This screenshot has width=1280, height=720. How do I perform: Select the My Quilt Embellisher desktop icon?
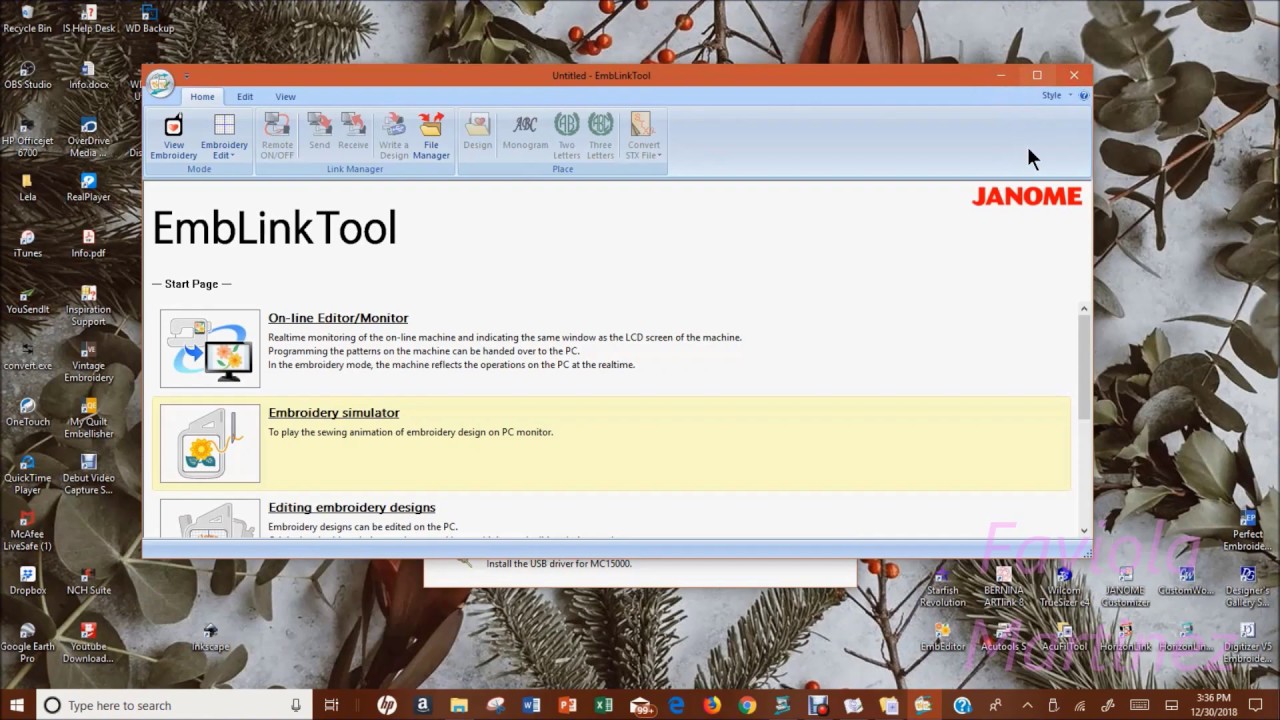pyautogui.click(x=88, y=418)
